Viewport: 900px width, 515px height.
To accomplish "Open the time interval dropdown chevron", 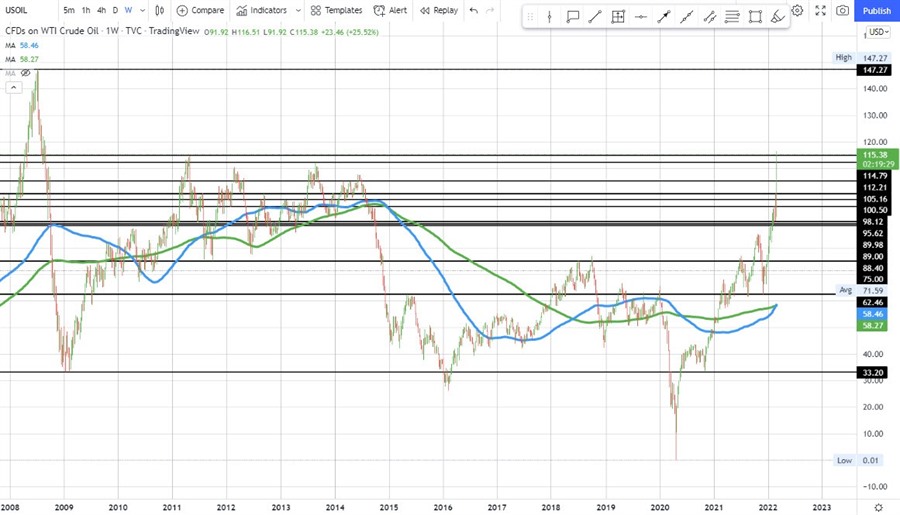I will (x=142, y=10).
